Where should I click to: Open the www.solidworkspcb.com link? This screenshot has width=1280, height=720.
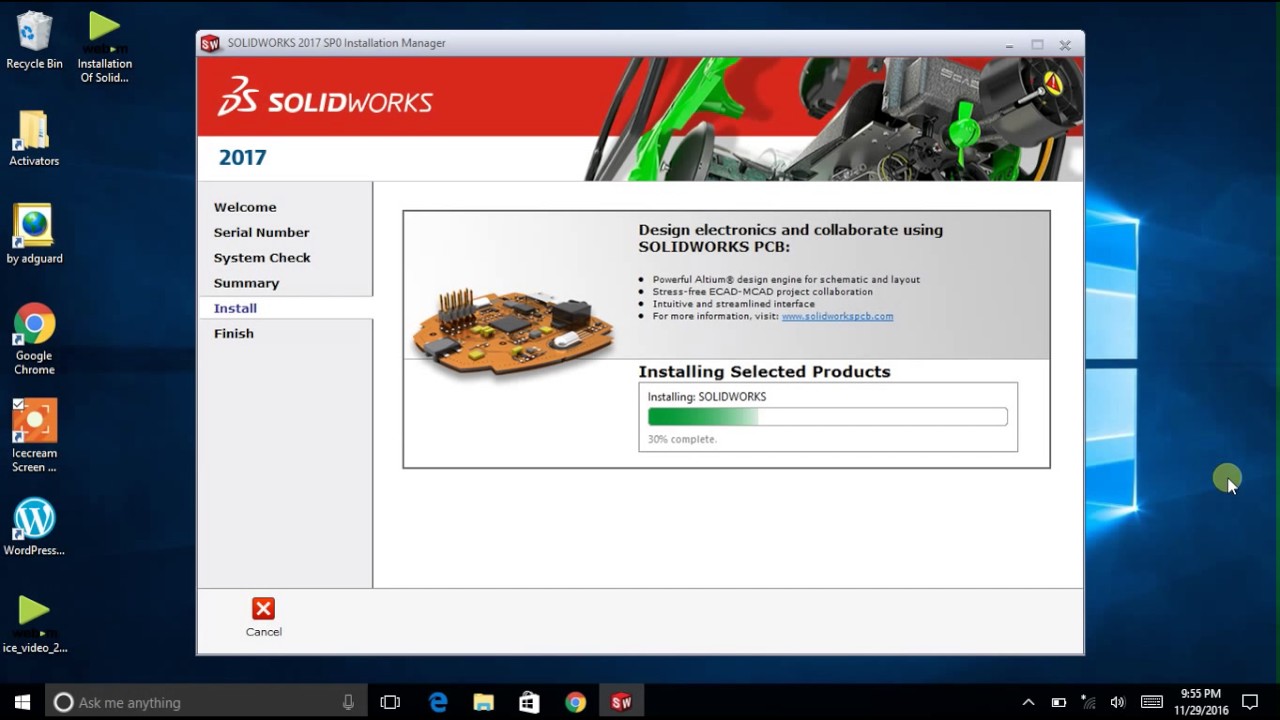click(837, 316)
